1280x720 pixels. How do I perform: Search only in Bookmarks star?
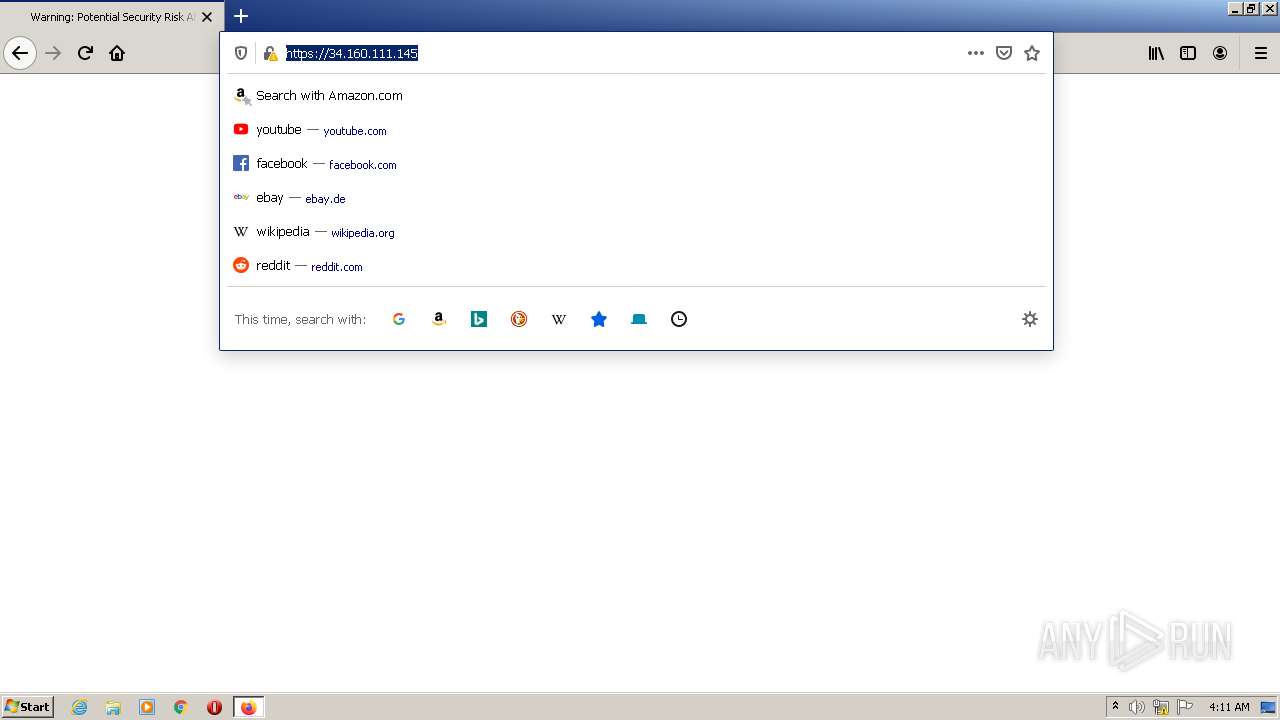599,319
